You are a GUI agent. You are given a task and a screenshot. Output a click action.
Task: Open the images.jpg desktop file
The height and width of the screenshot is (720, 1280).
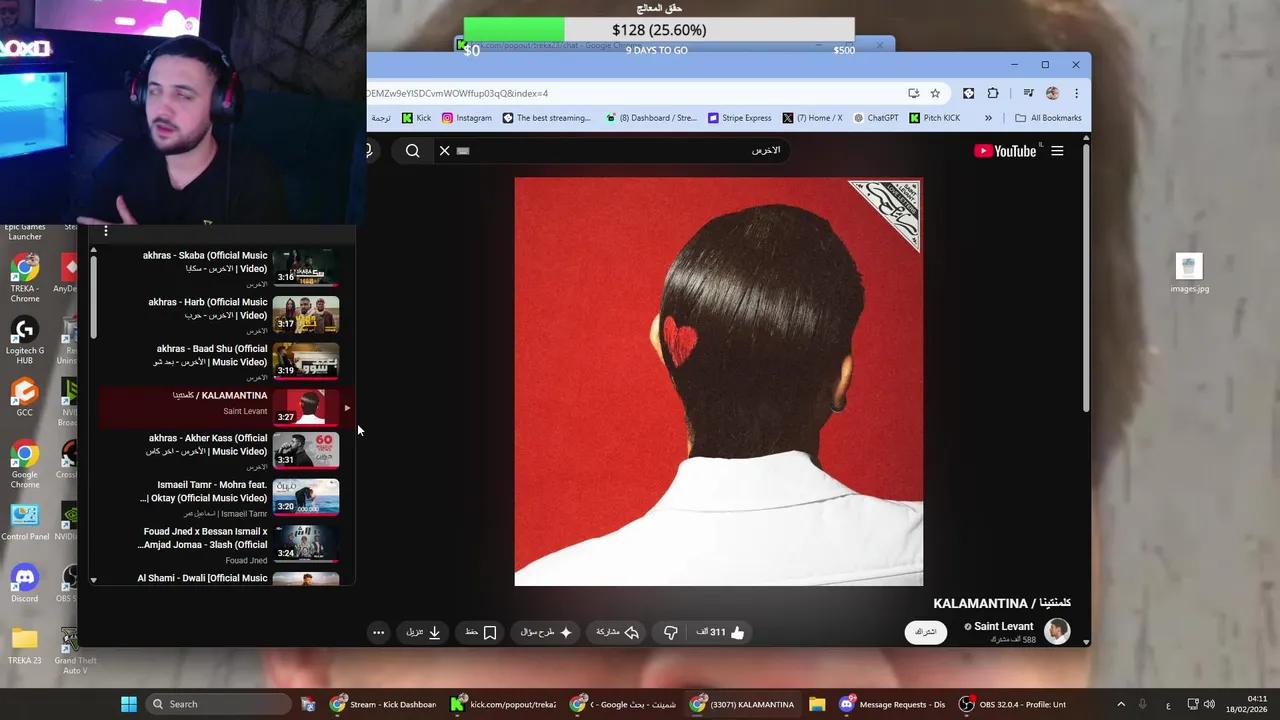(1189, 274)
